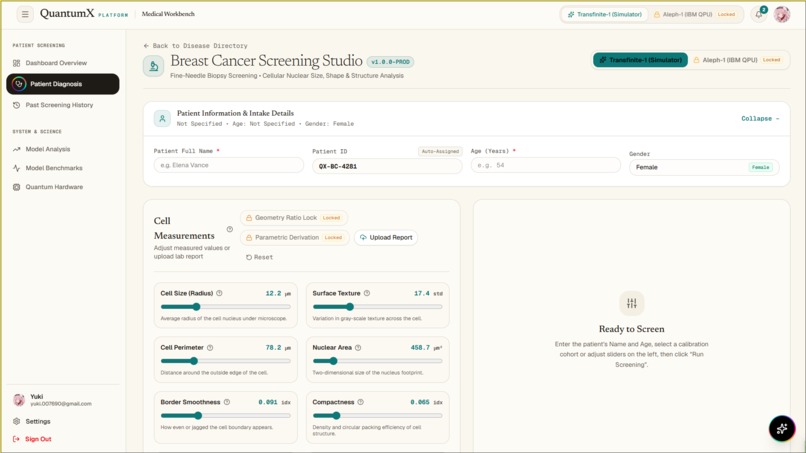The image size is (806, 453).
Task: Select Transfinite-1 (Simulator) in top bar
Action: [x=605, y=14]
